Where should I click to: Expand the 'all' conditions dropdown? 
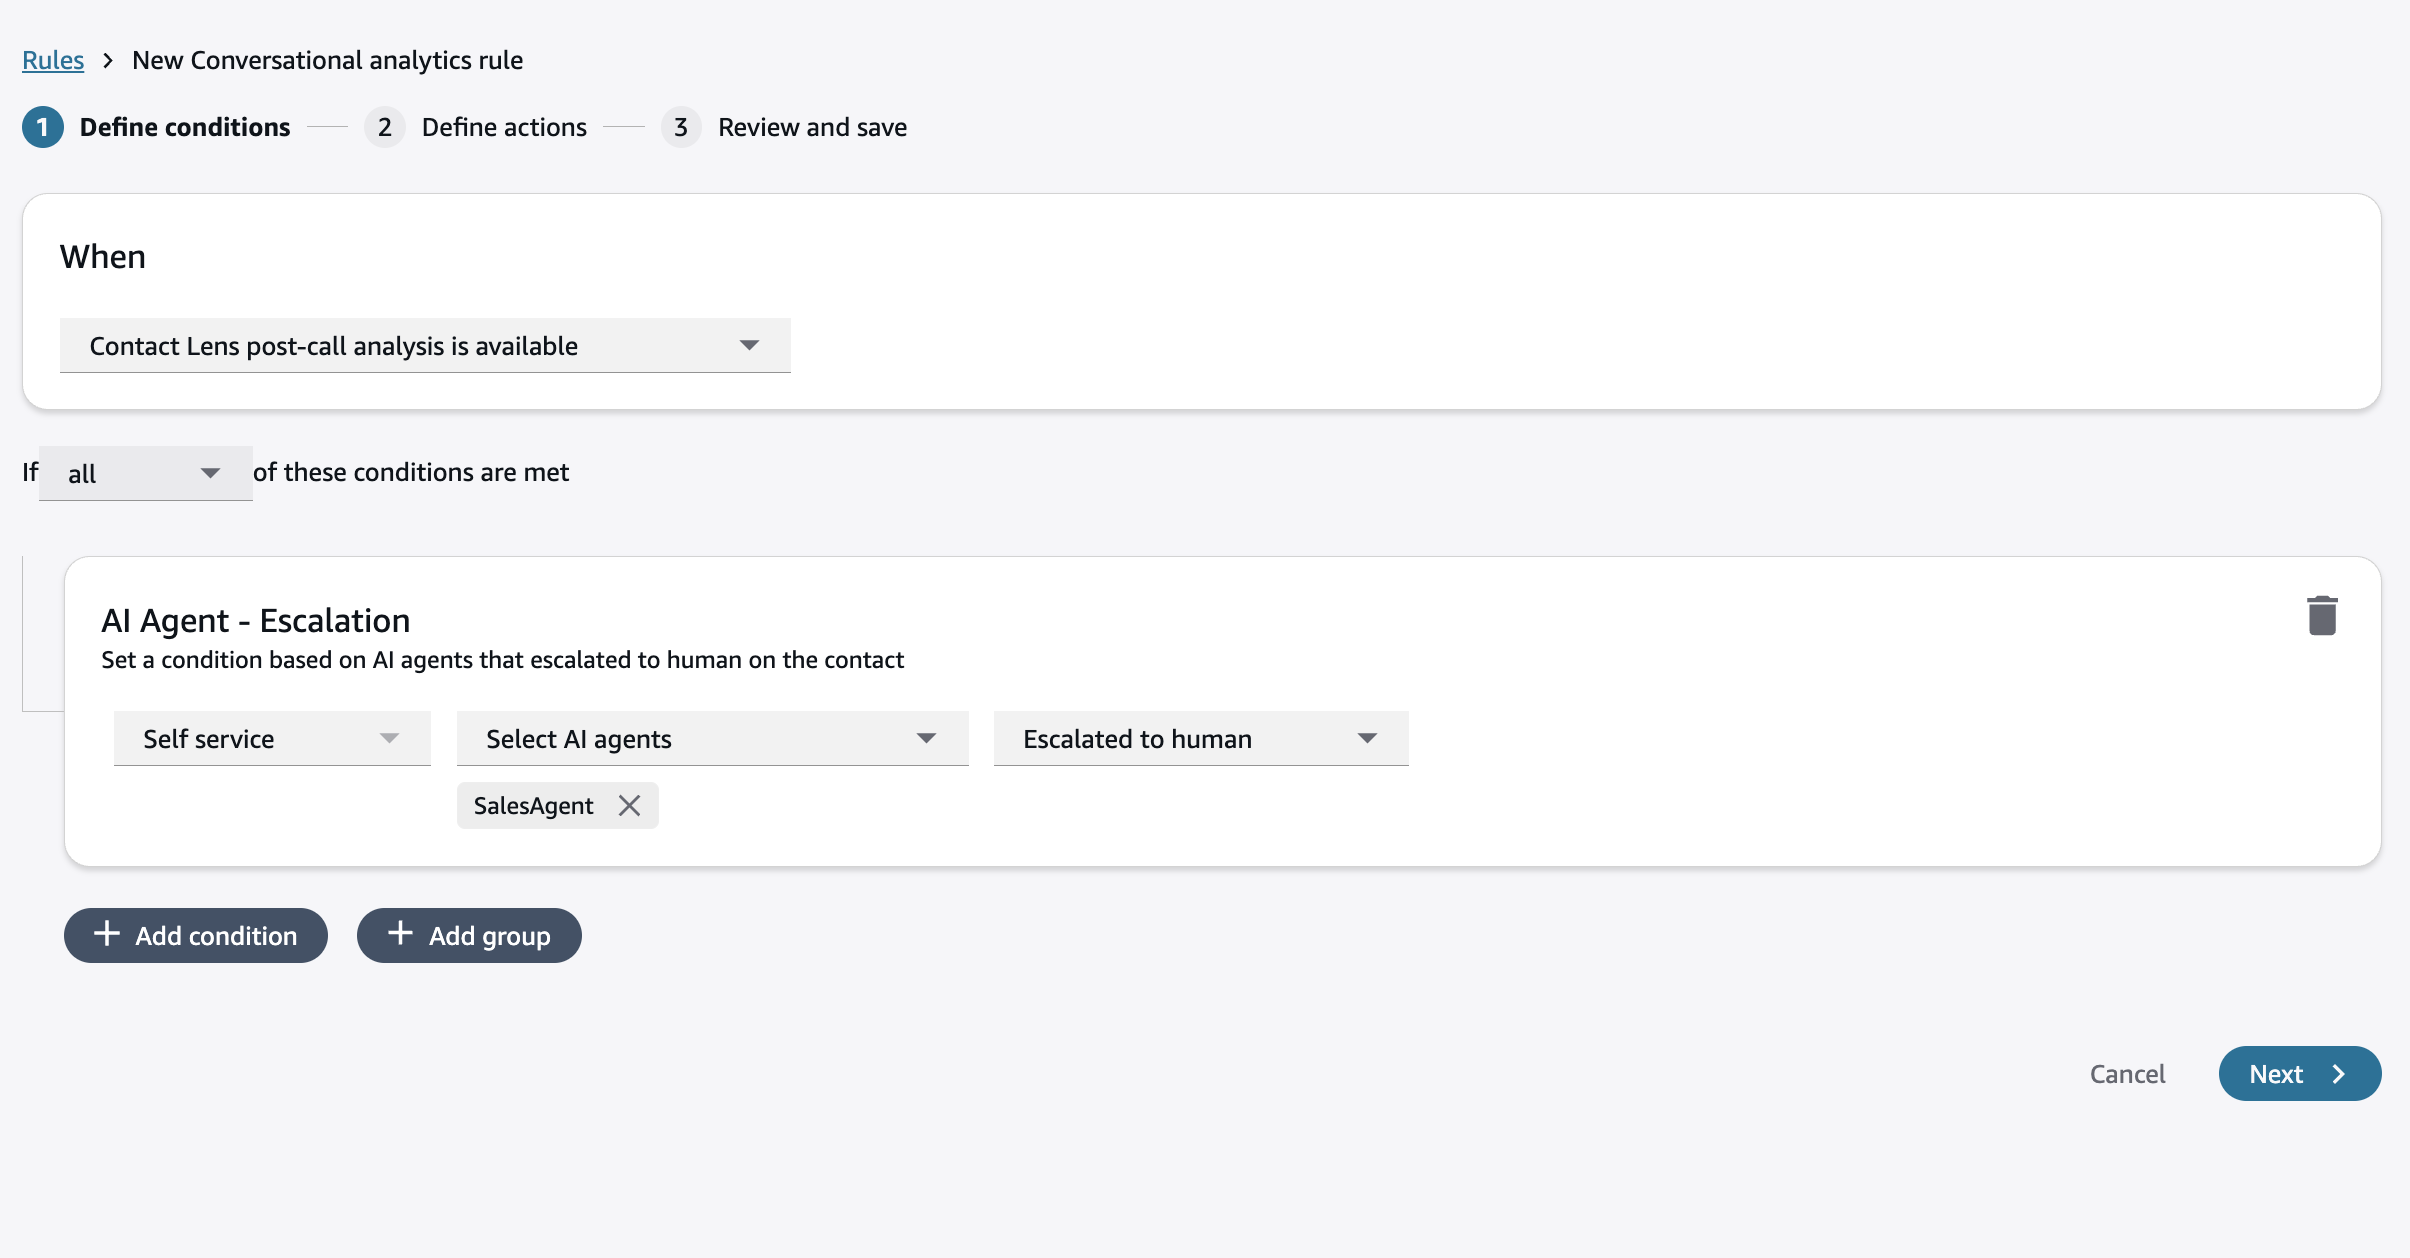click(146, 473)
